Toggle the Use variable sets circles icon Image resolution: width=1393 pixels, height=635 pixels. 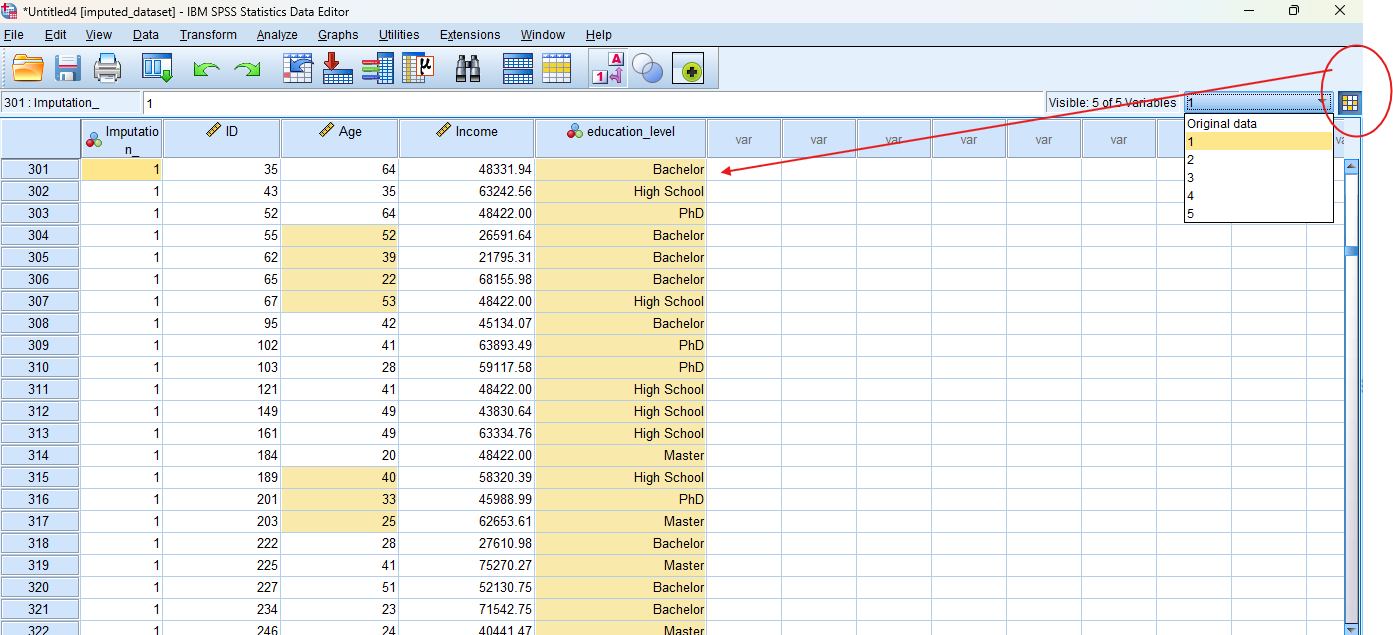648,69
